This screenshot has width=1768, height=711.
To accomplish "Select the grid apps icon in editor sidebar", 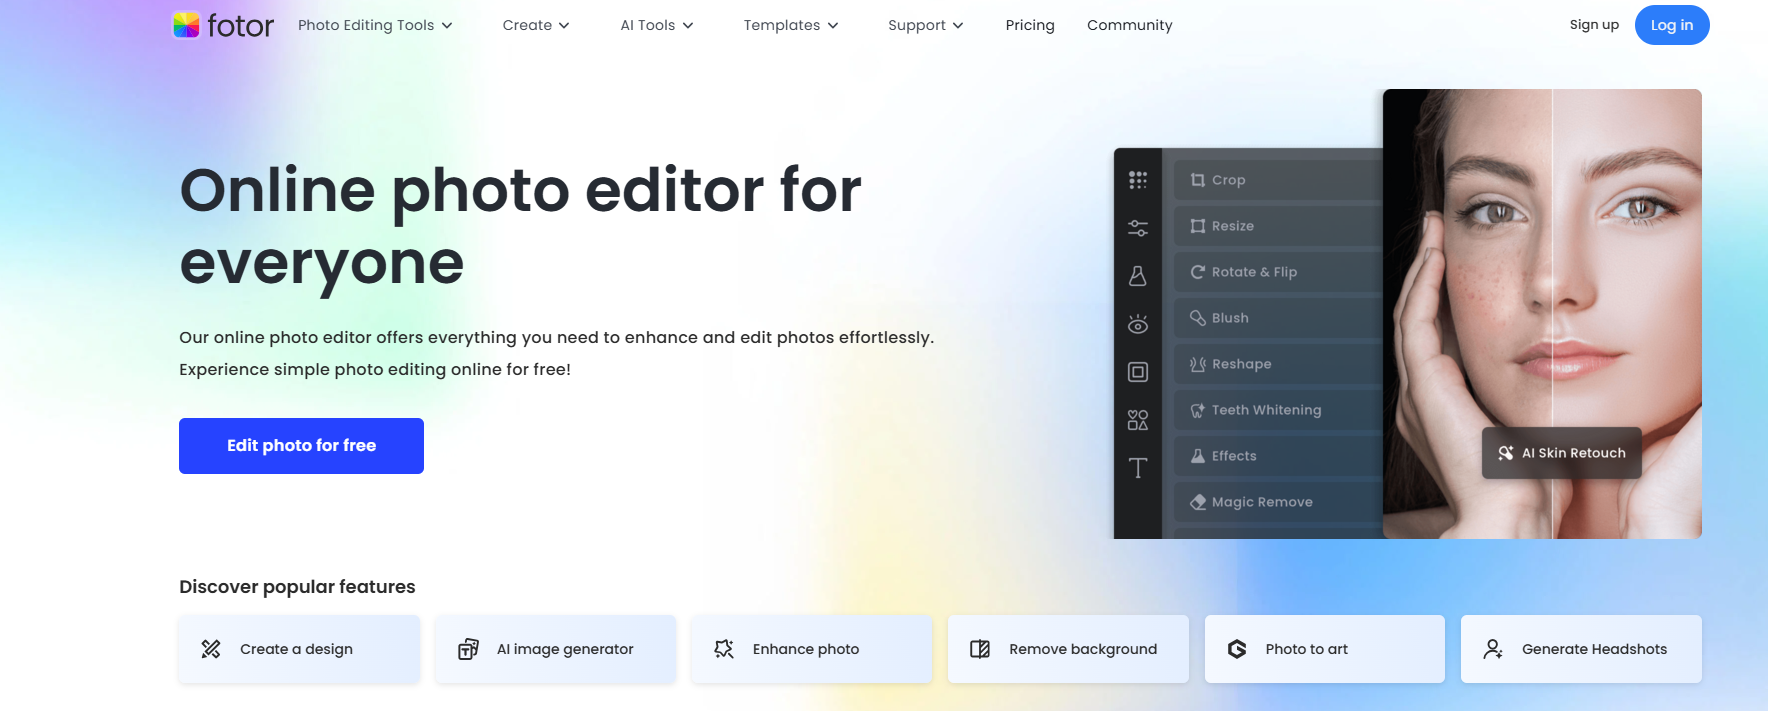I will 1138,180.
